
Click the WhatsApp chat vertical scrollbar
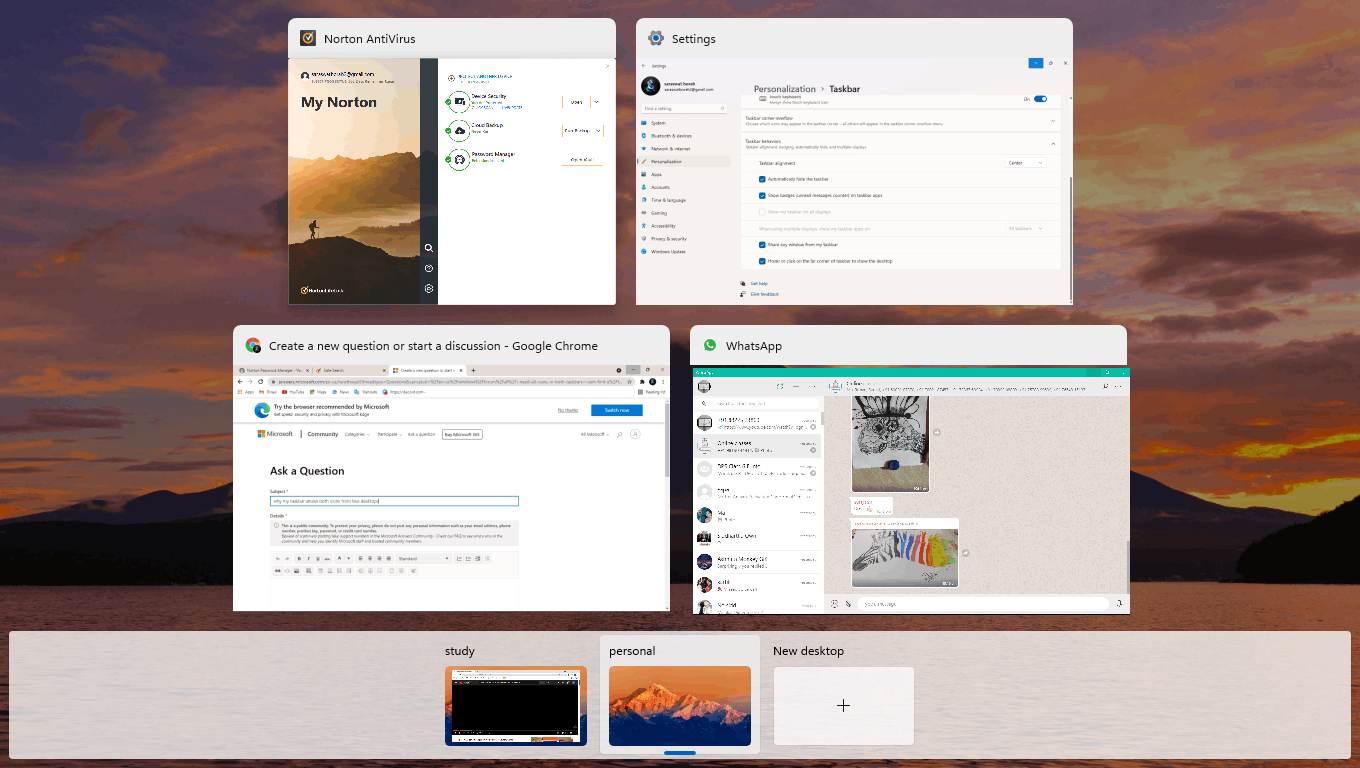tap(1128, 565)
